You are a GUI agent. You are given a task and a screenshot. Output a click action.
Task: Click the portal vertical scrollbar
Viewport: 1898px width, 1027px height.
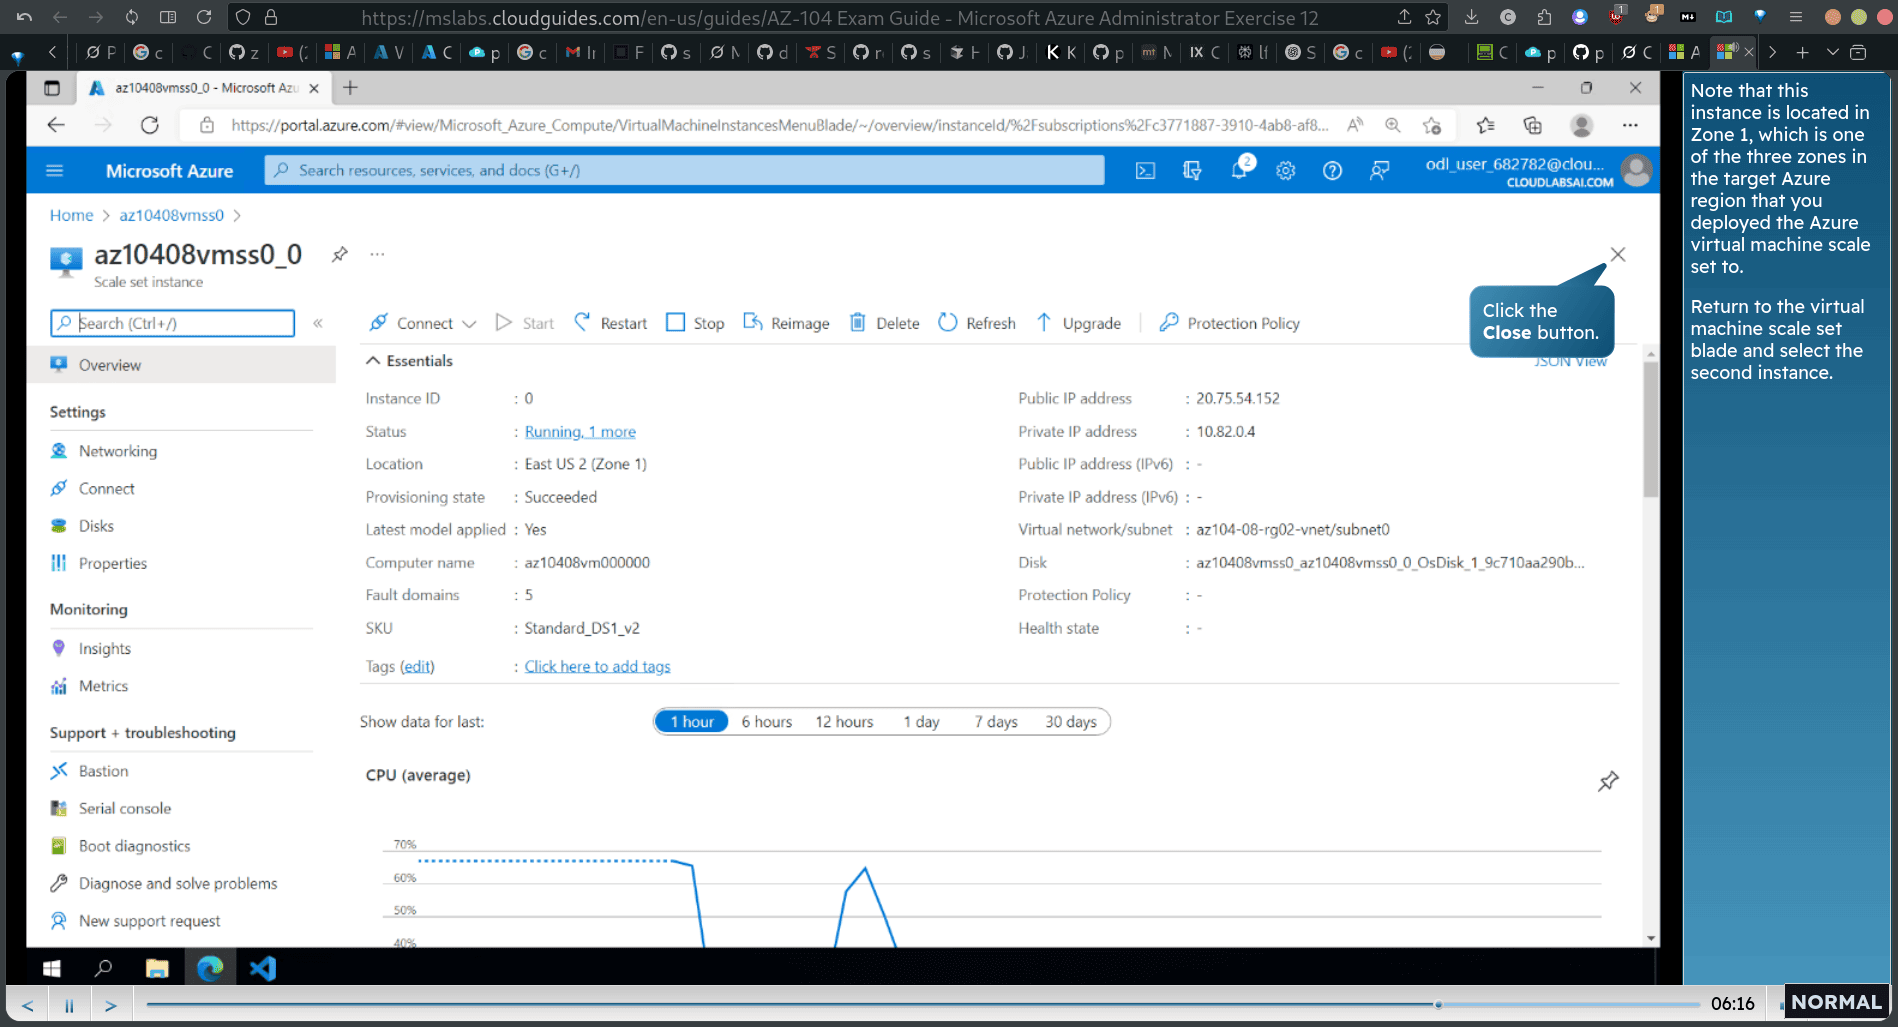1650,430
